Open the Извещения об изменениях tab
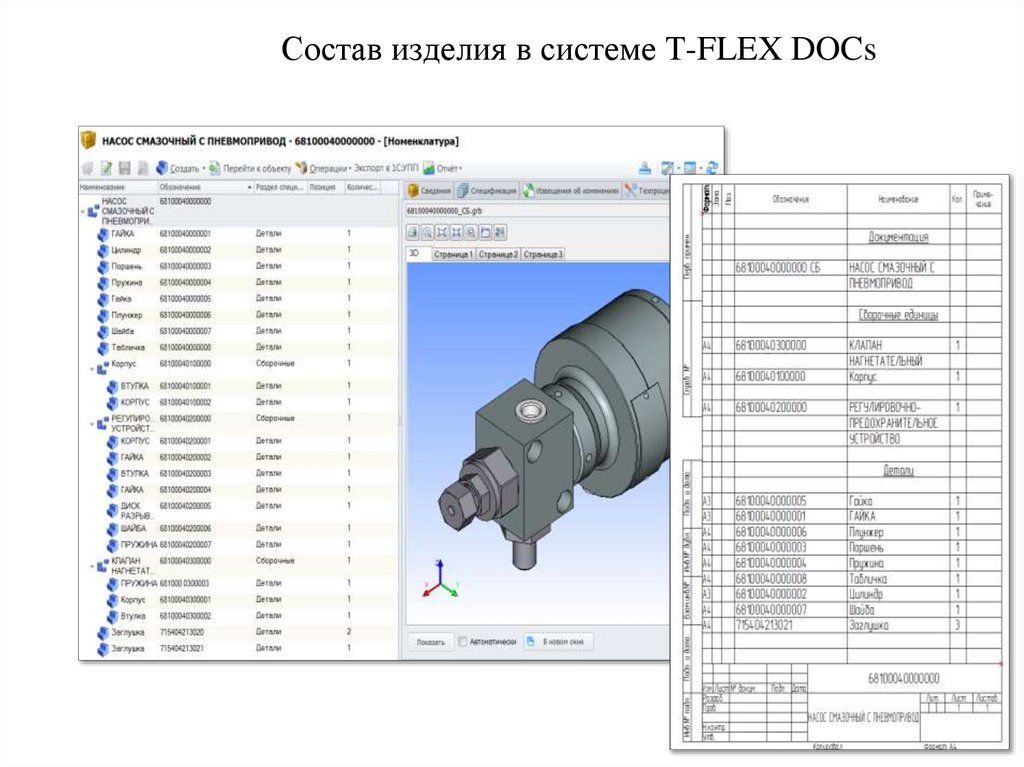The height and width of the screenshot is (767, 1024). (x=570, y=191)
